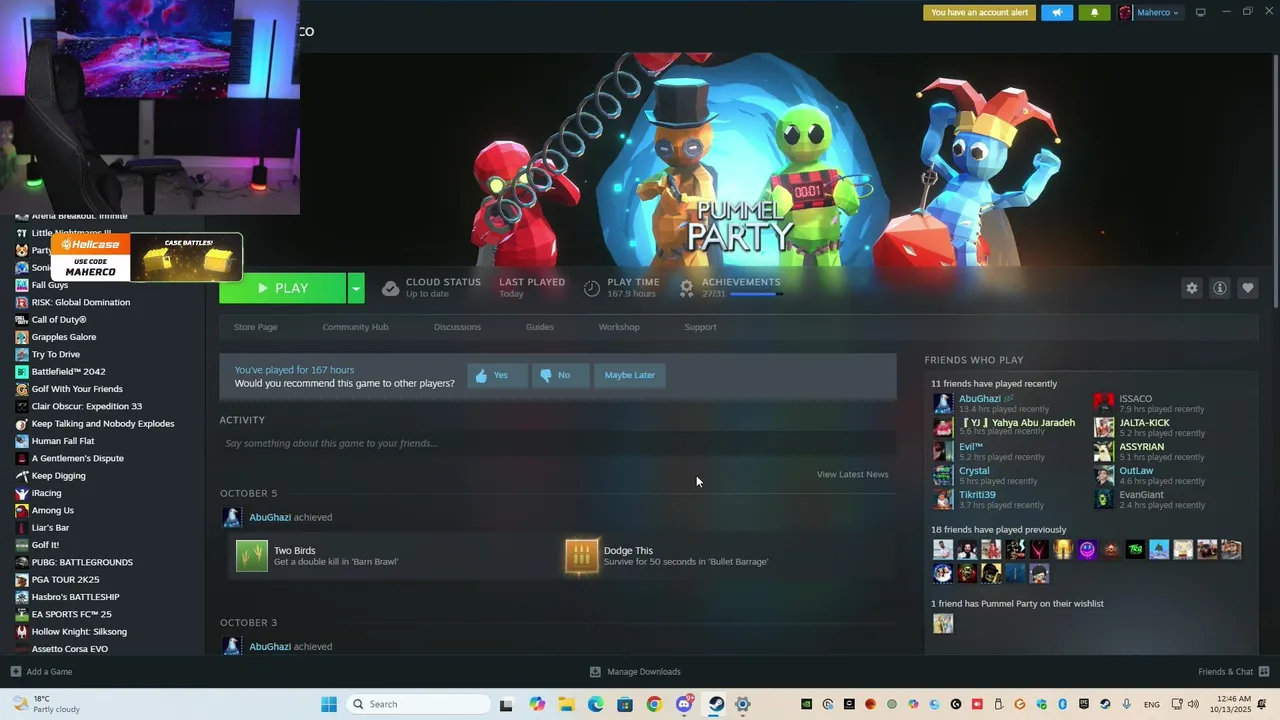Screen dimensions: 1280x720
Task: Click the taskbar Search box
Action: tap(419, 704)
